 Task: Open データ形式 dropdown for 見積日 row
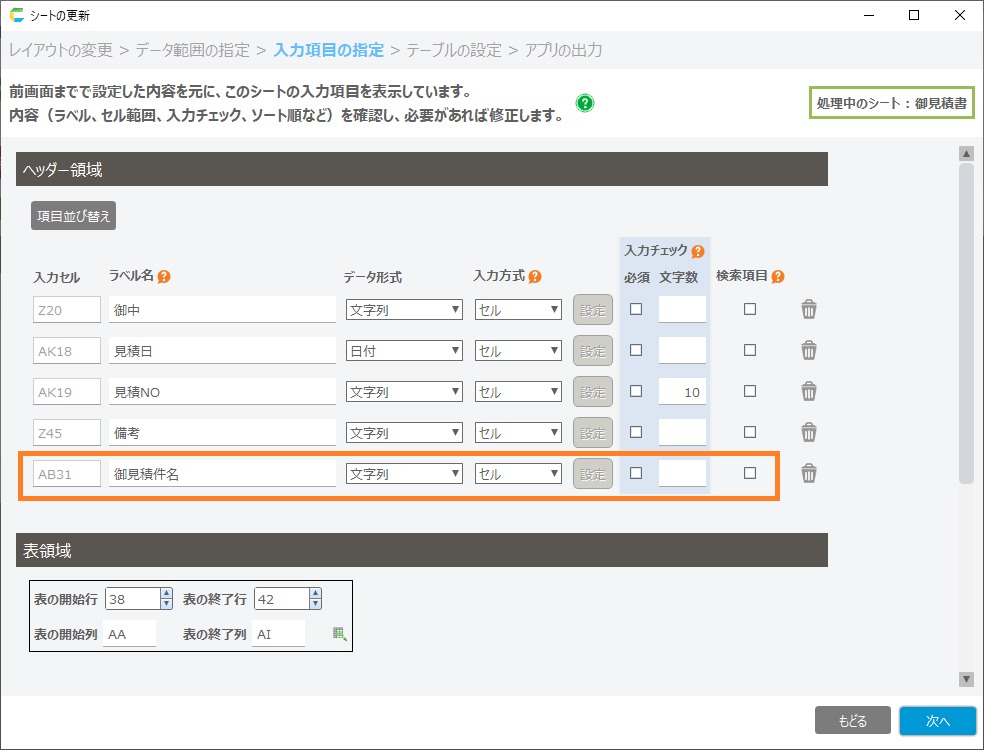point(404,351)
